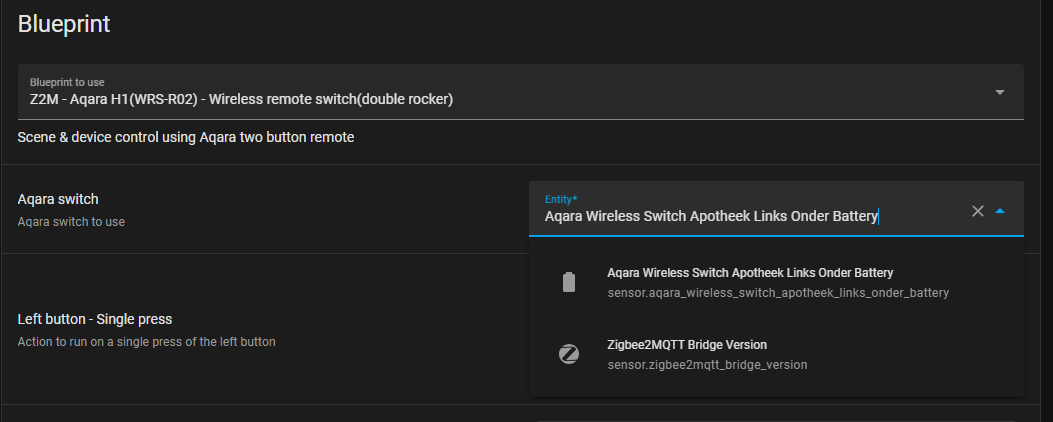
Task: Click the Blueprint to use caption
Action: click(x=67, y=82)
